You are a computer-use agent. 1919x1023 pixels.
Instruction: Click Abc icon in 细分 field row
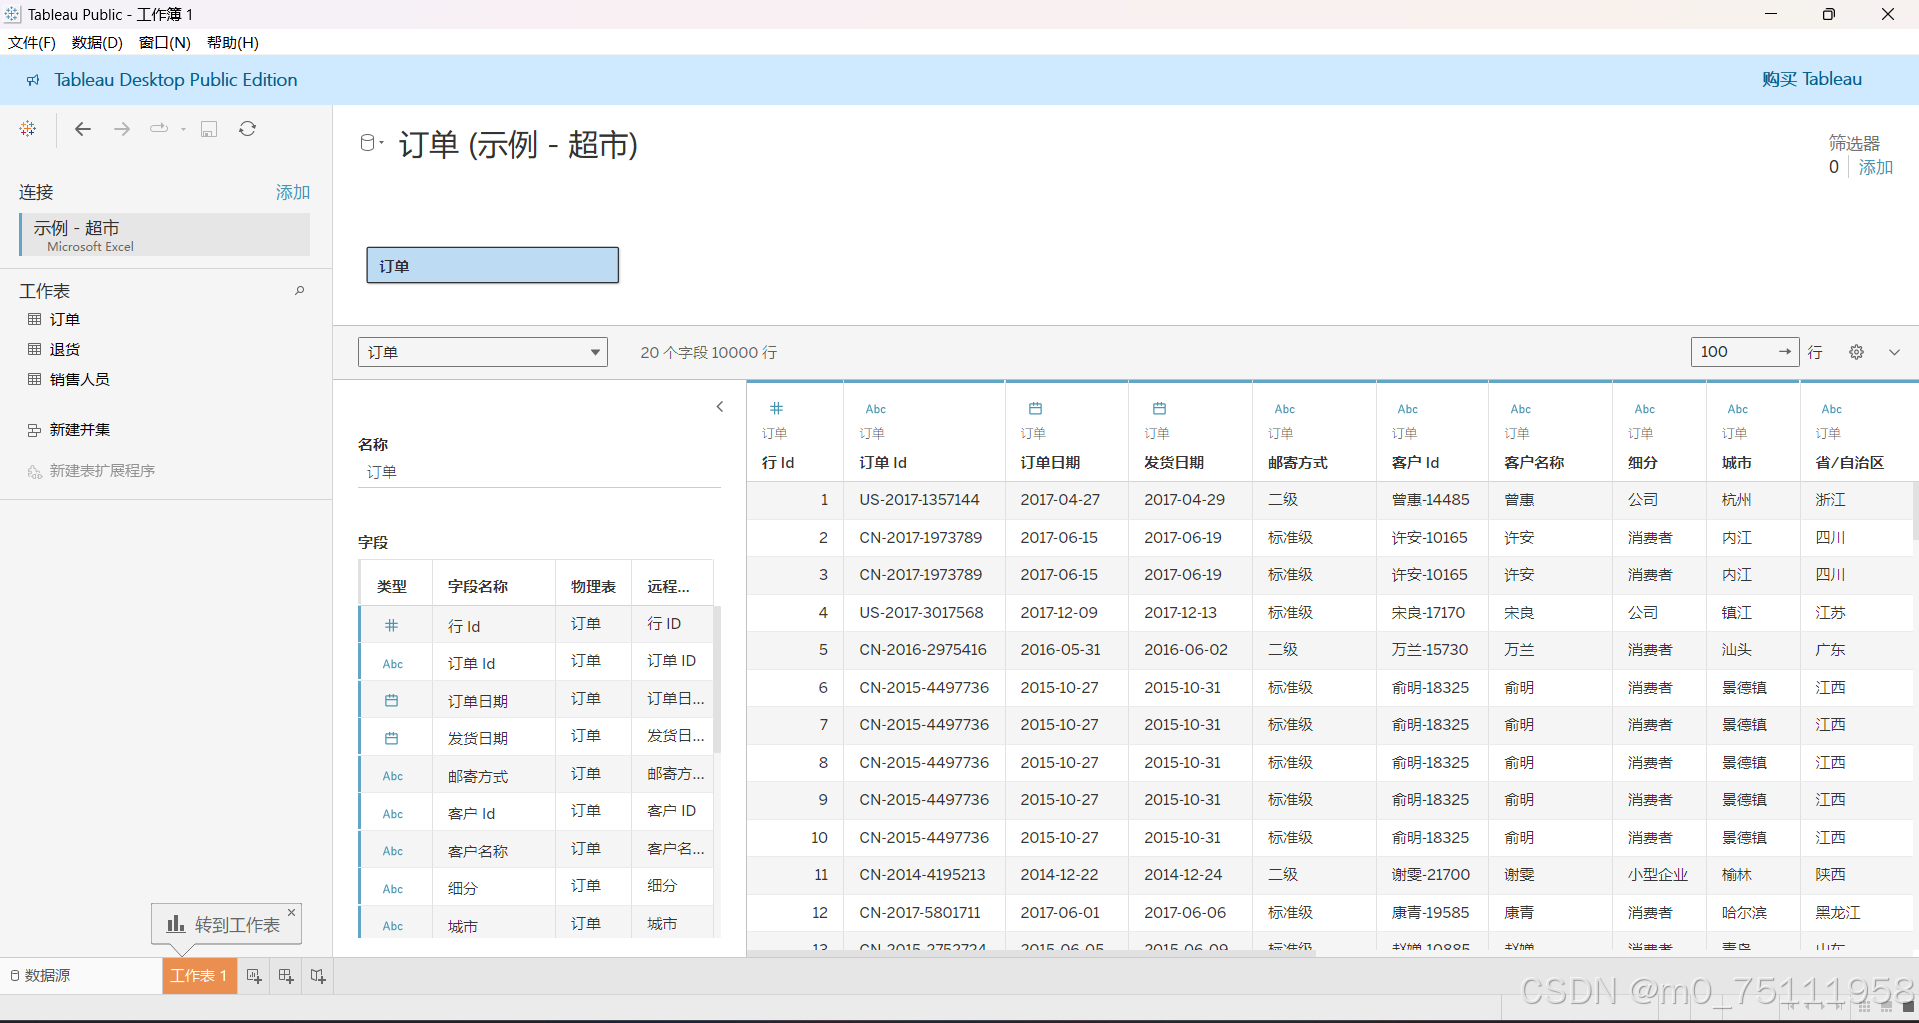click(x=393, y=889)
